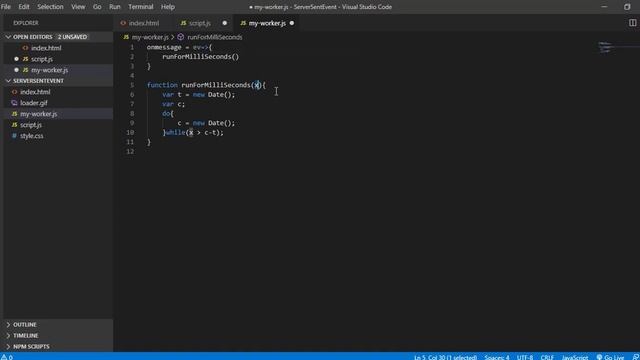Click the unsaved dot on script.js tab

[x=224, y=23]
